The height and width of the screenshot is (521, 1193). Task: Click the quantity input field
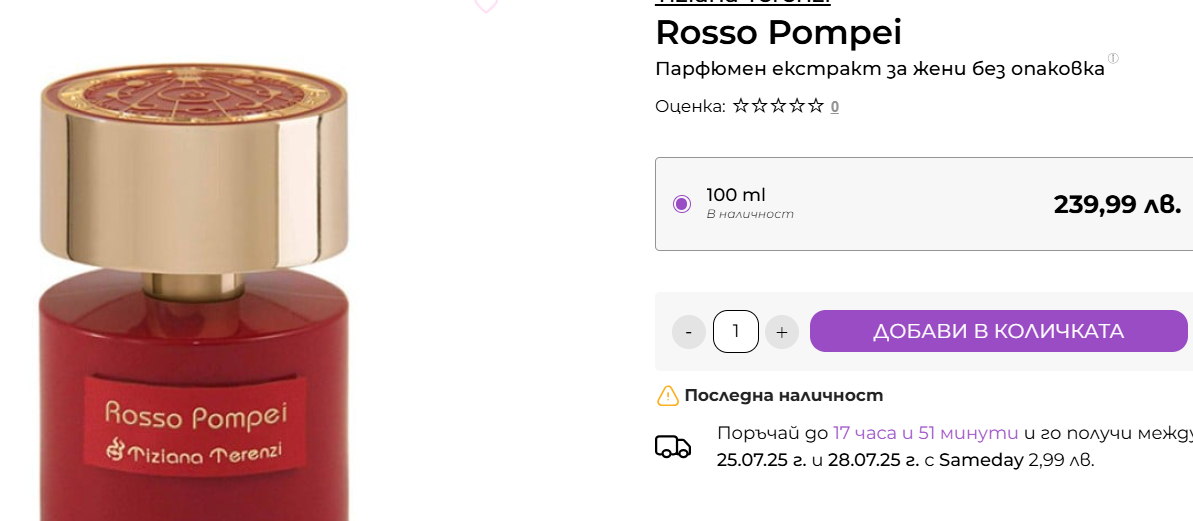coord(736,332)
